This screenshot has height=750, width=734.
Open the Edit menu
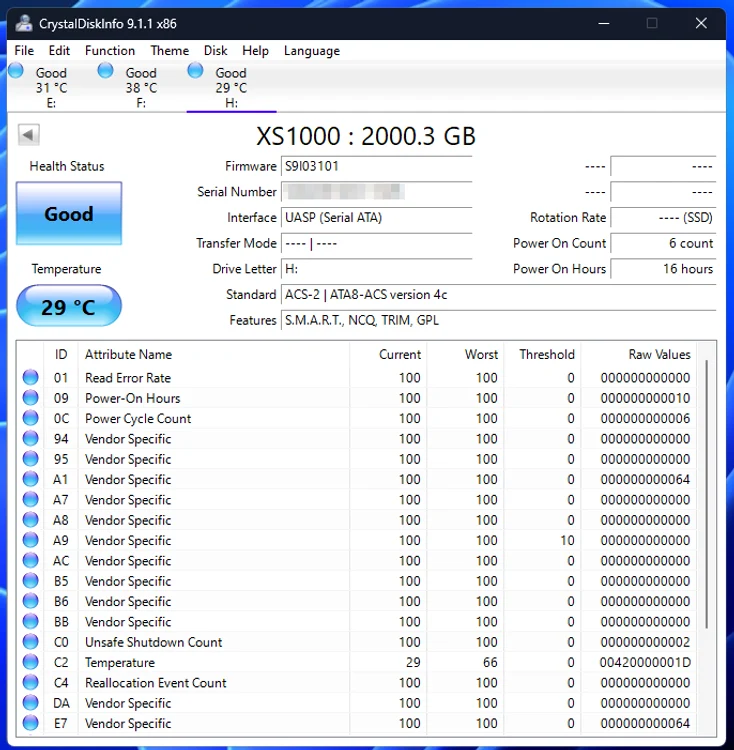[x=59, y=51]
